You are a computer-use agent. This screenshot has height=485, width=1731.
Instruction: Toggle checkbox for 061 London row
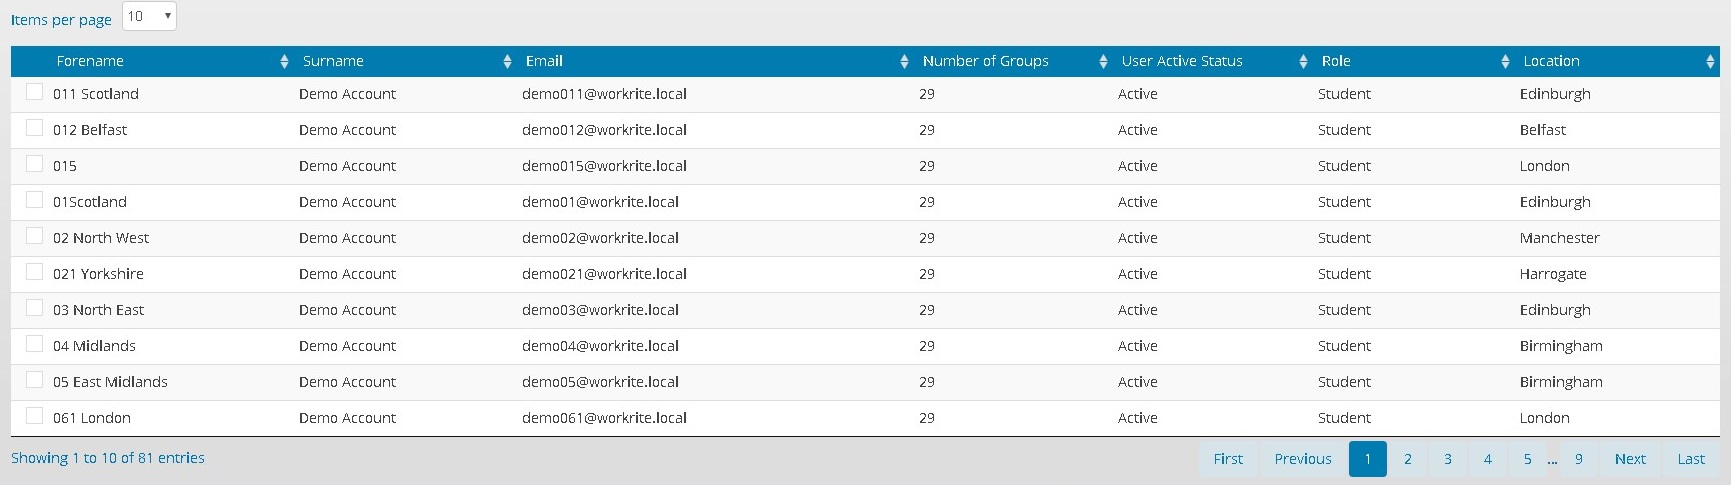[x=35, y=416]
